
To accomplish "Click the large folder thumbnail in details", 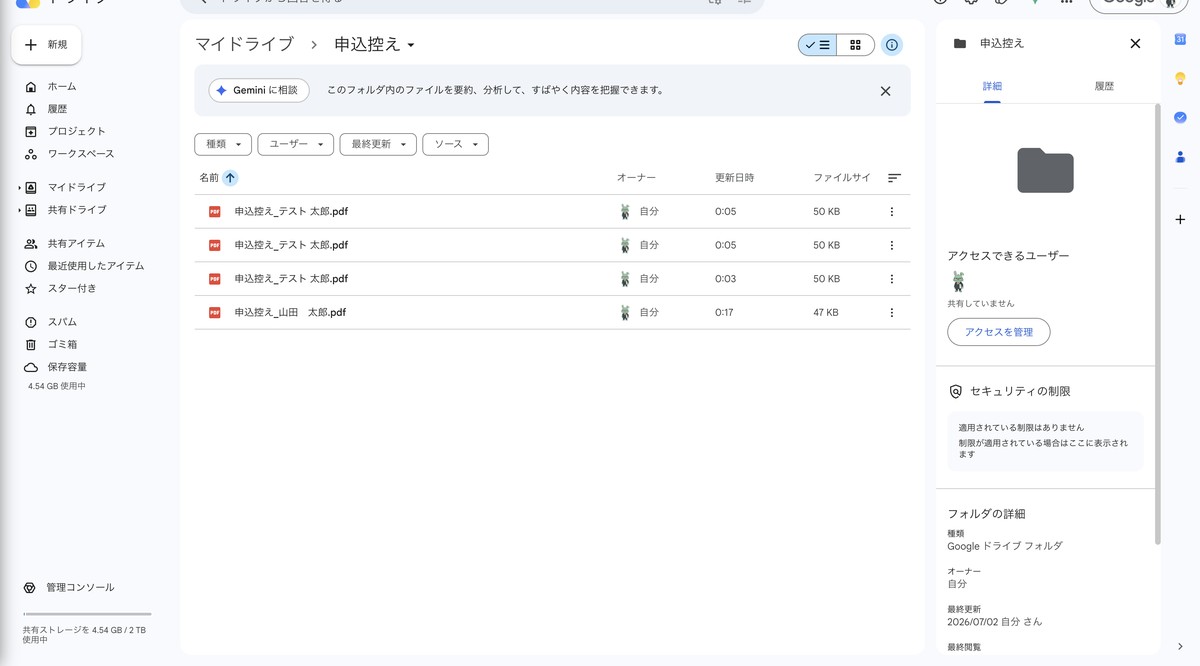I will pyautogui.click(x=1045, y=170).
